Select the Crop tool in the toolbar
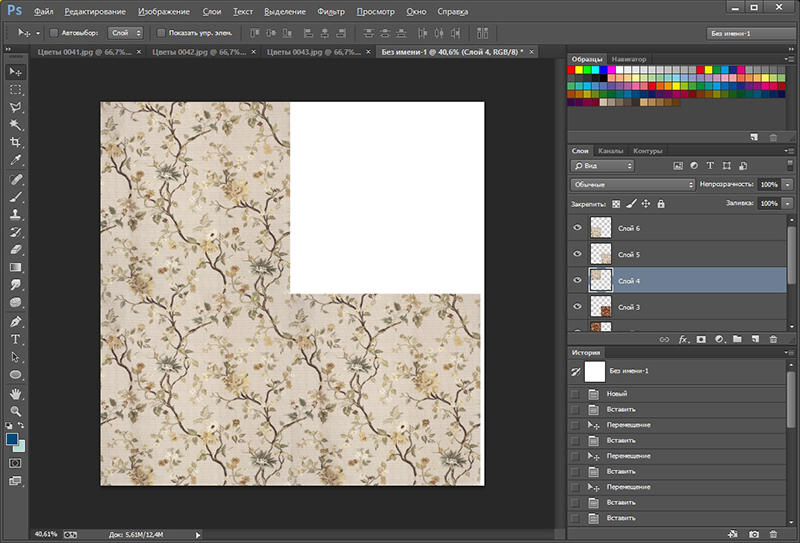800x543 pixels. pos(16,142)
